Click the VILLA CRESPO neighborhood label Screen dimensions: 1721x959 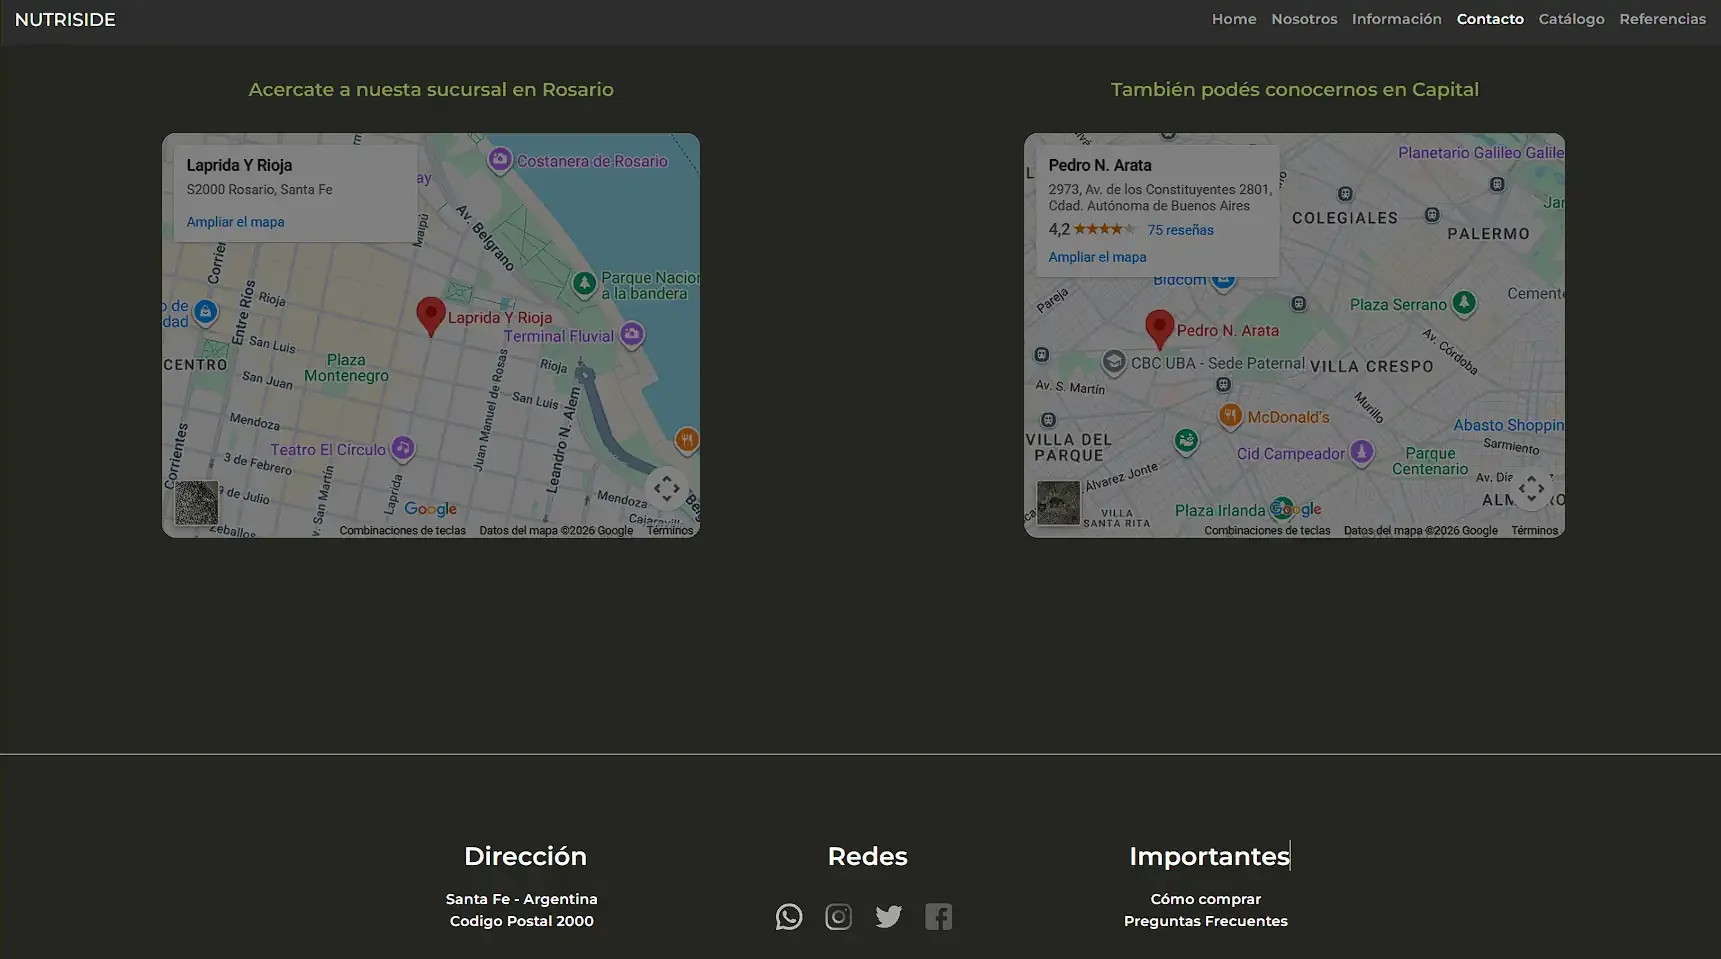click(1372, 367)
